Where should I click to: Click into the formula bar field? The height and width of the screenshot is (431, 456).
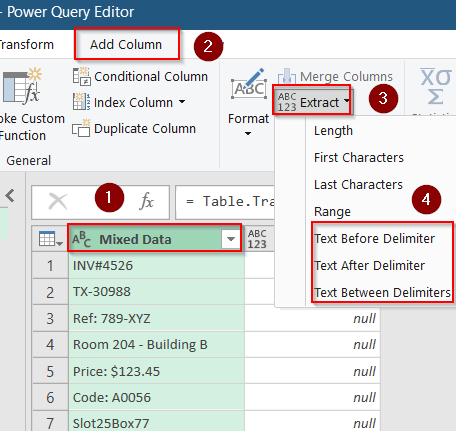[x=225, y=202]
